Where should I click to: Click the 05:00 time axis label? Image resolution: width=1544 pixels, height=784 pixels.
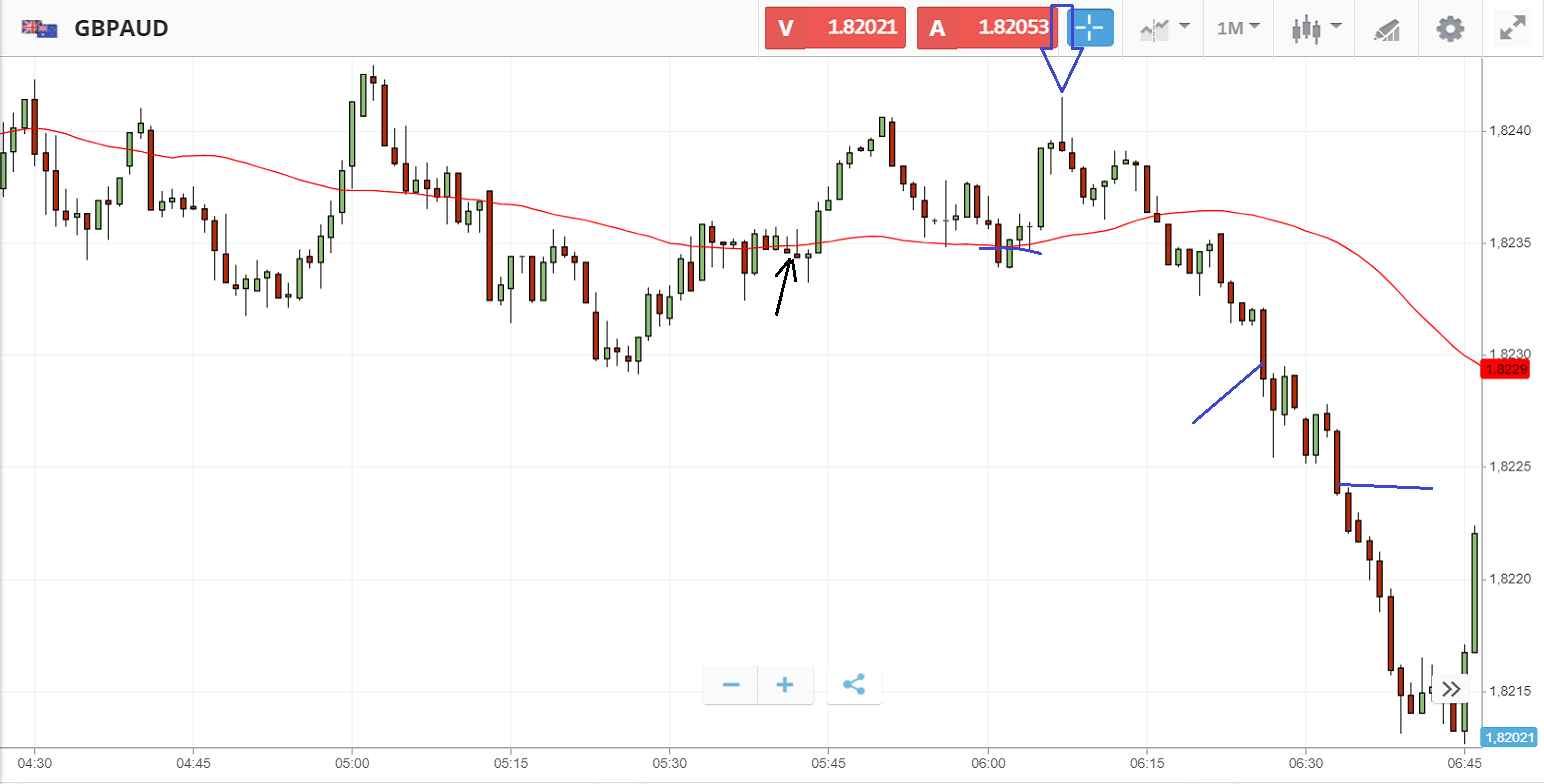coord(352,762)
